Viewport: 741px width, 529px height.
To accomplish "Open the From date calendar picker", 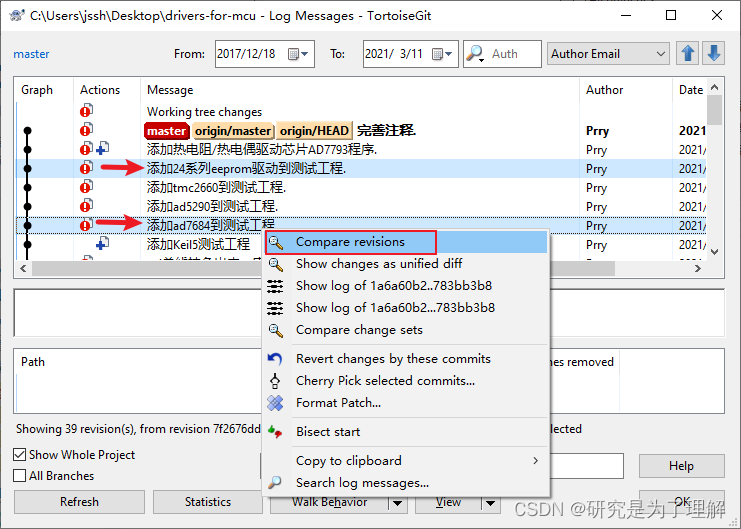I will click(298, 54).
